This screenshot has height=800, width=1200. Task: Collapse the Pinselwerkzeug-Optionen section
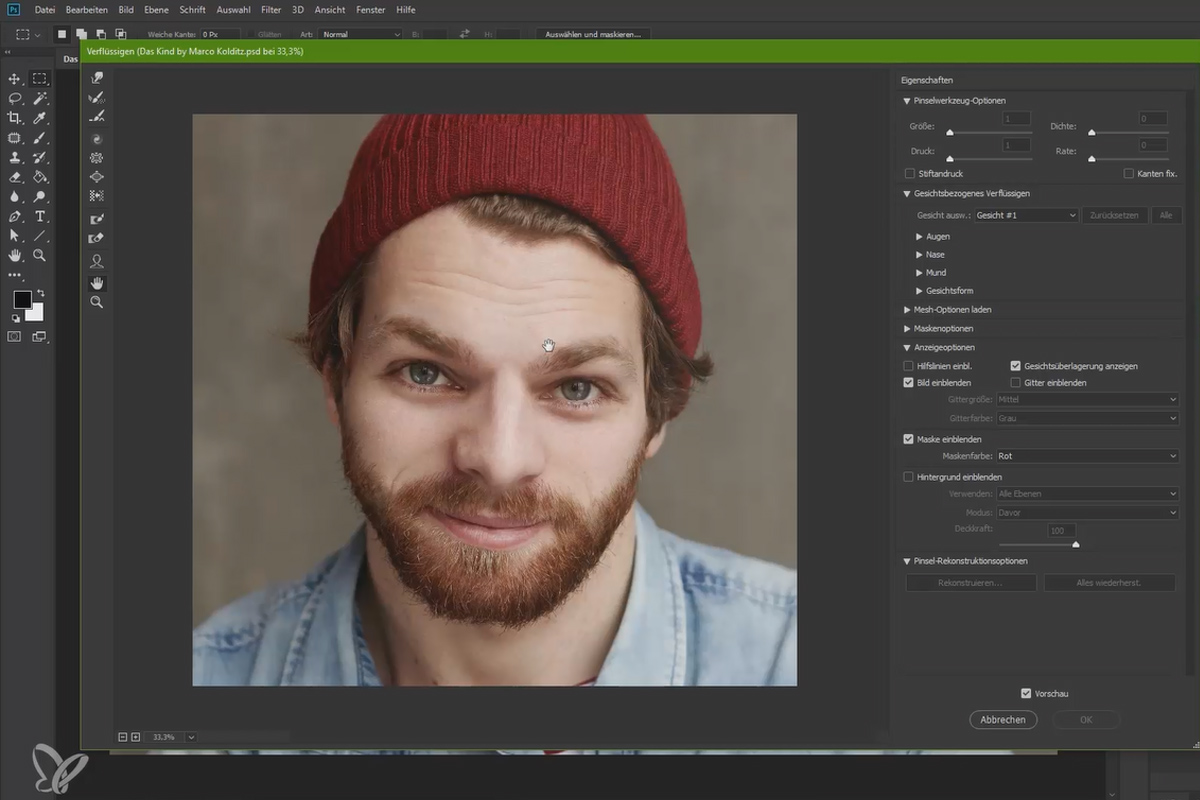click(907, 101)
